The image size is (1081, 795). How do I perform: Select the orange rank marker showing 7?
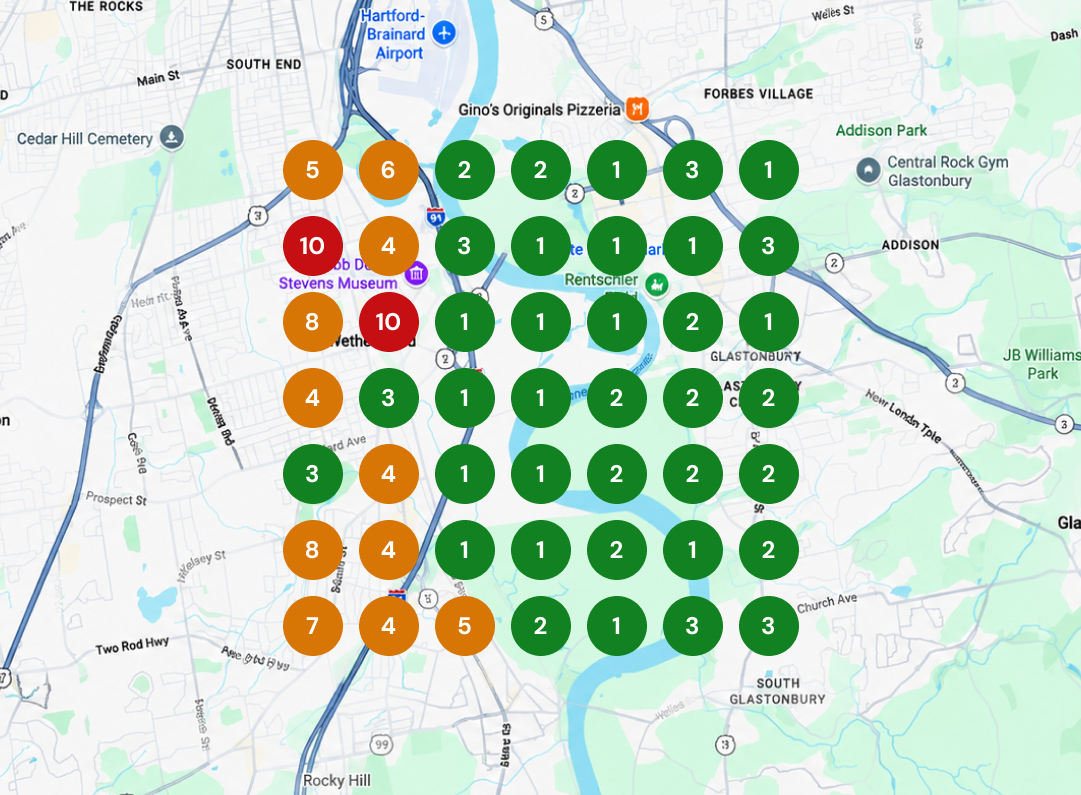coord(312,625)
